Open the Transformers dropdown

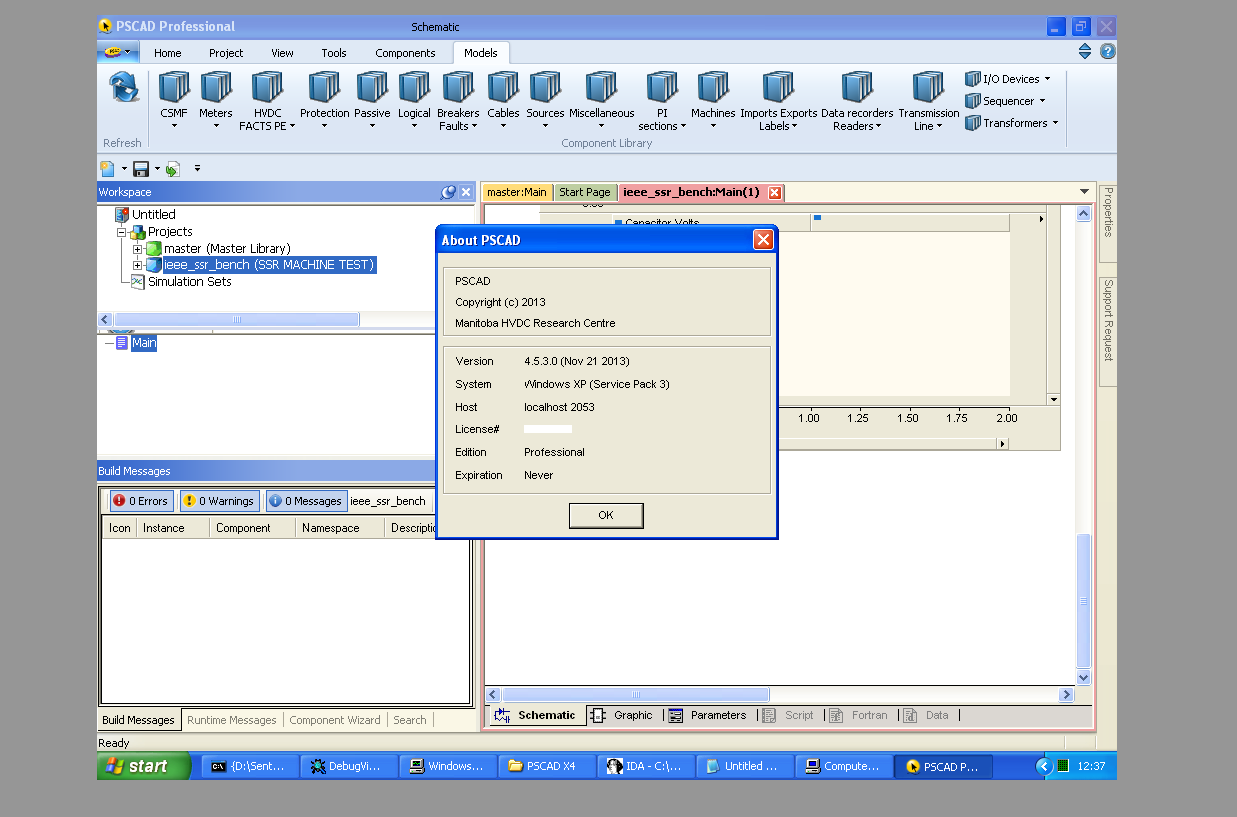1012,123
